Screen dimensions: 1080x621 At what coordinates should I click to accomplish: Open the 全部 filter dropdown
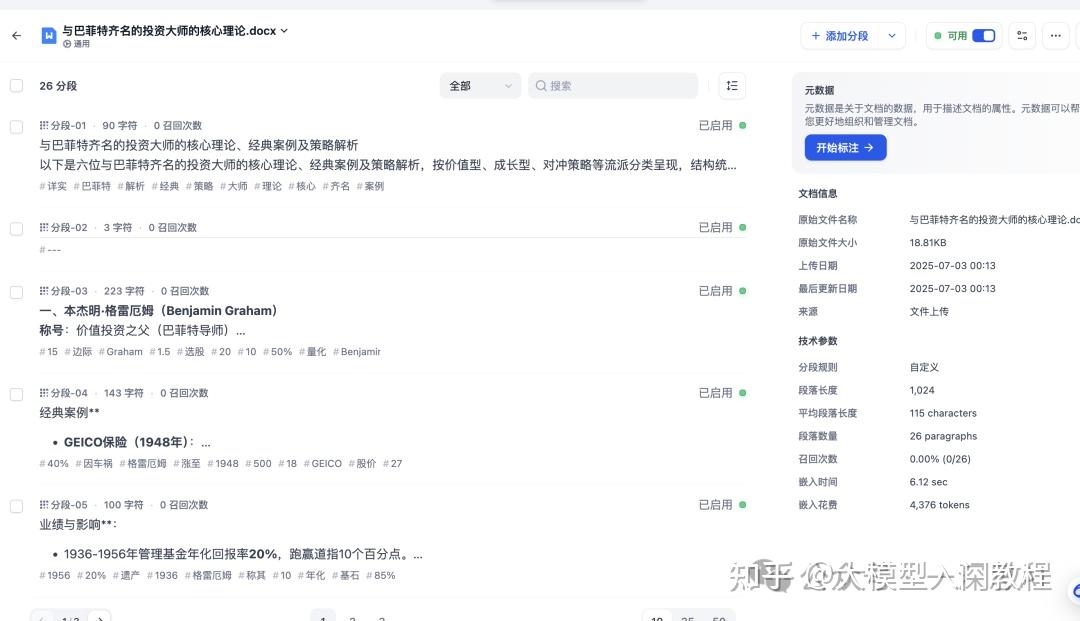click(x=480, y=86)
